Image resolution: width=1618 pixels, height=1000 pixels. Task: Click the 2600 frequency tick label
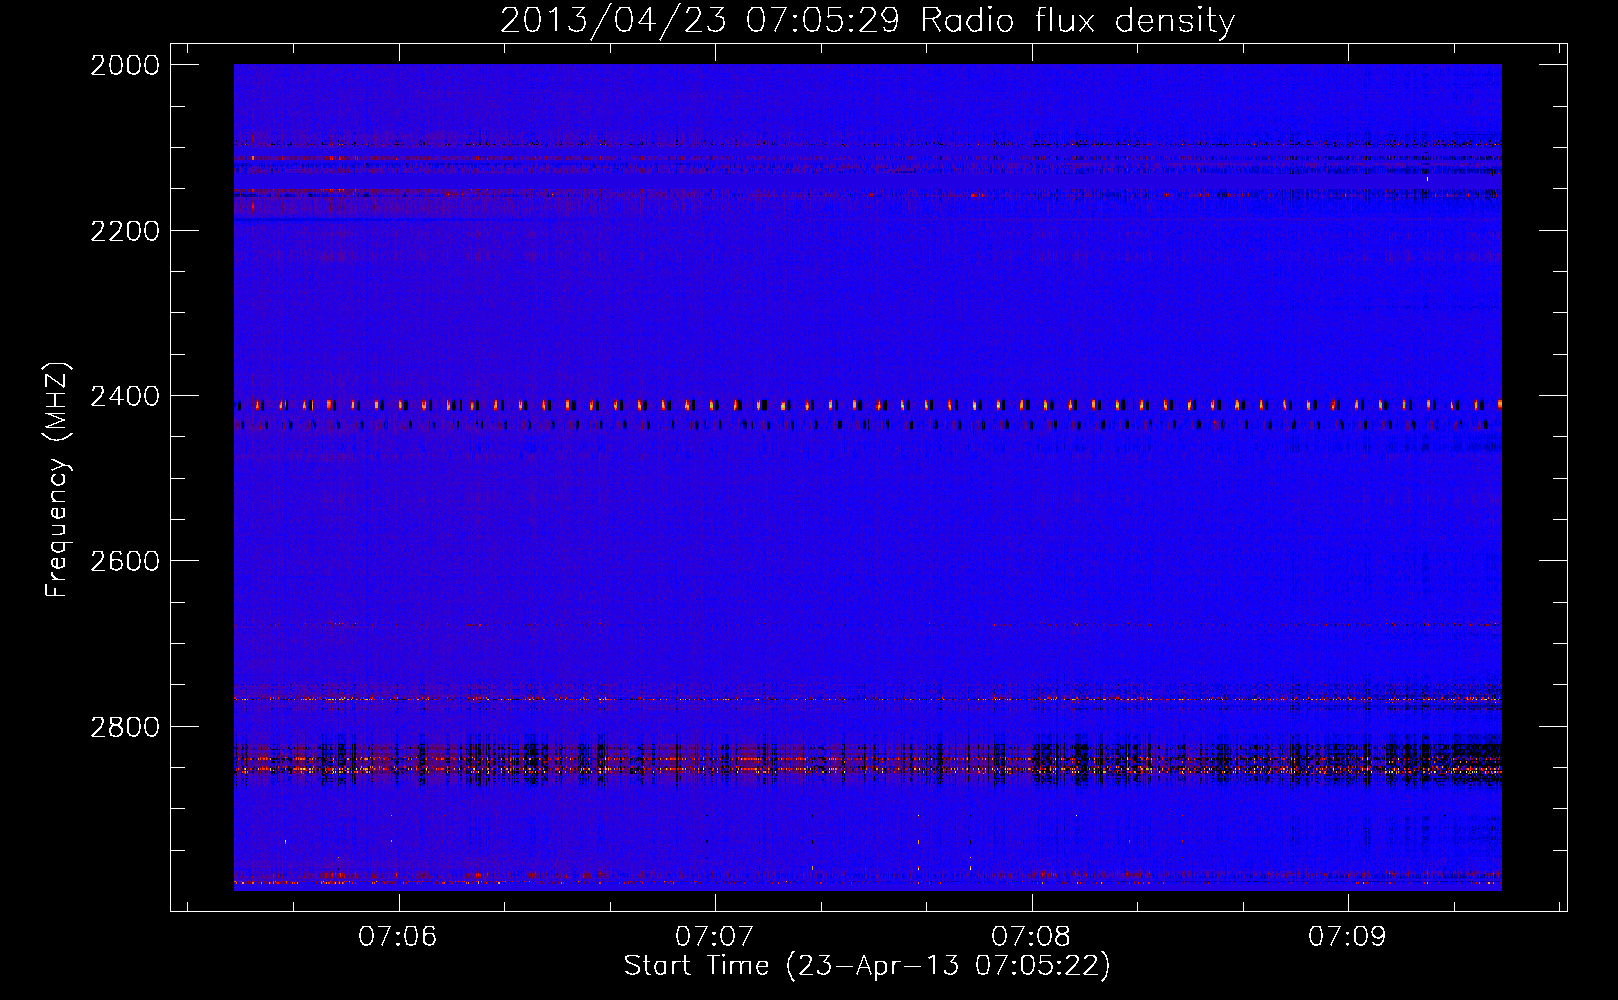[125, 561]
